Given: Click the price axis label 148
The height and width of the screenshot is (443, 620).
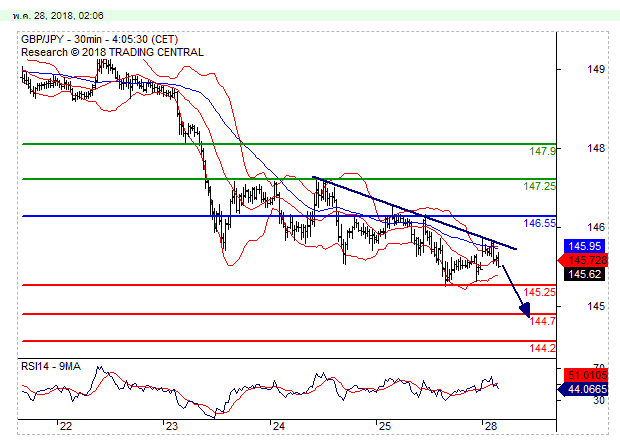Looking at the screenshot, I should [x=596, y=148].
